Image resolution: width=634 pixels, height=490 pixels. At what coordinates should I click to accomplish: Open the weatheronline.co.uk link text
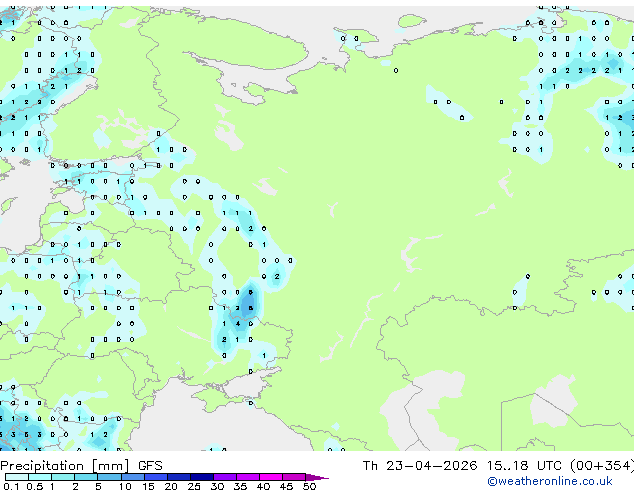point(549,481)
